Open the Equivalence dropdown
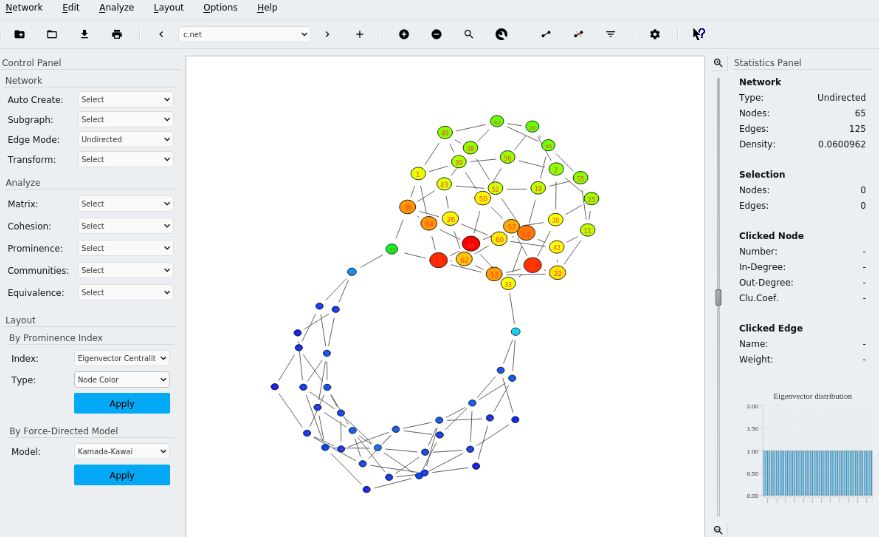879x537 pixels. tap(126, 292)
